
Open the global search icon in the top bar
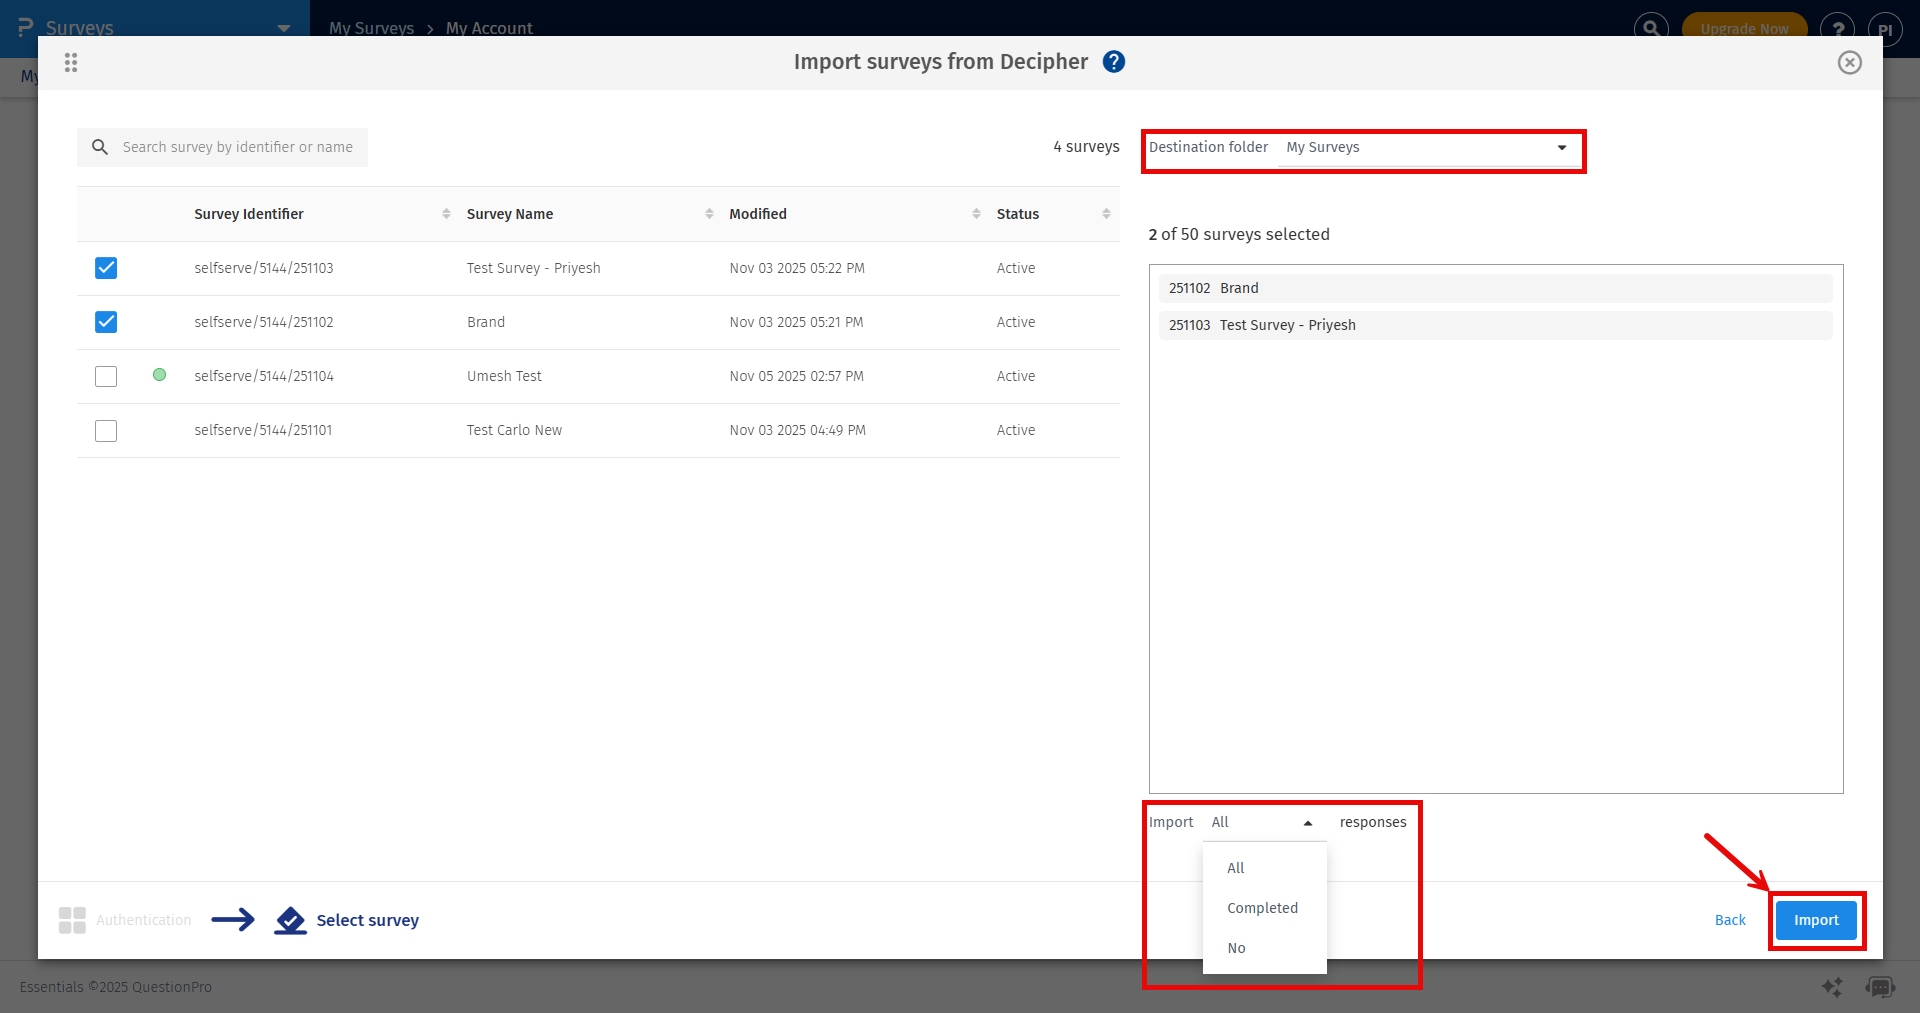point(1650,27)
